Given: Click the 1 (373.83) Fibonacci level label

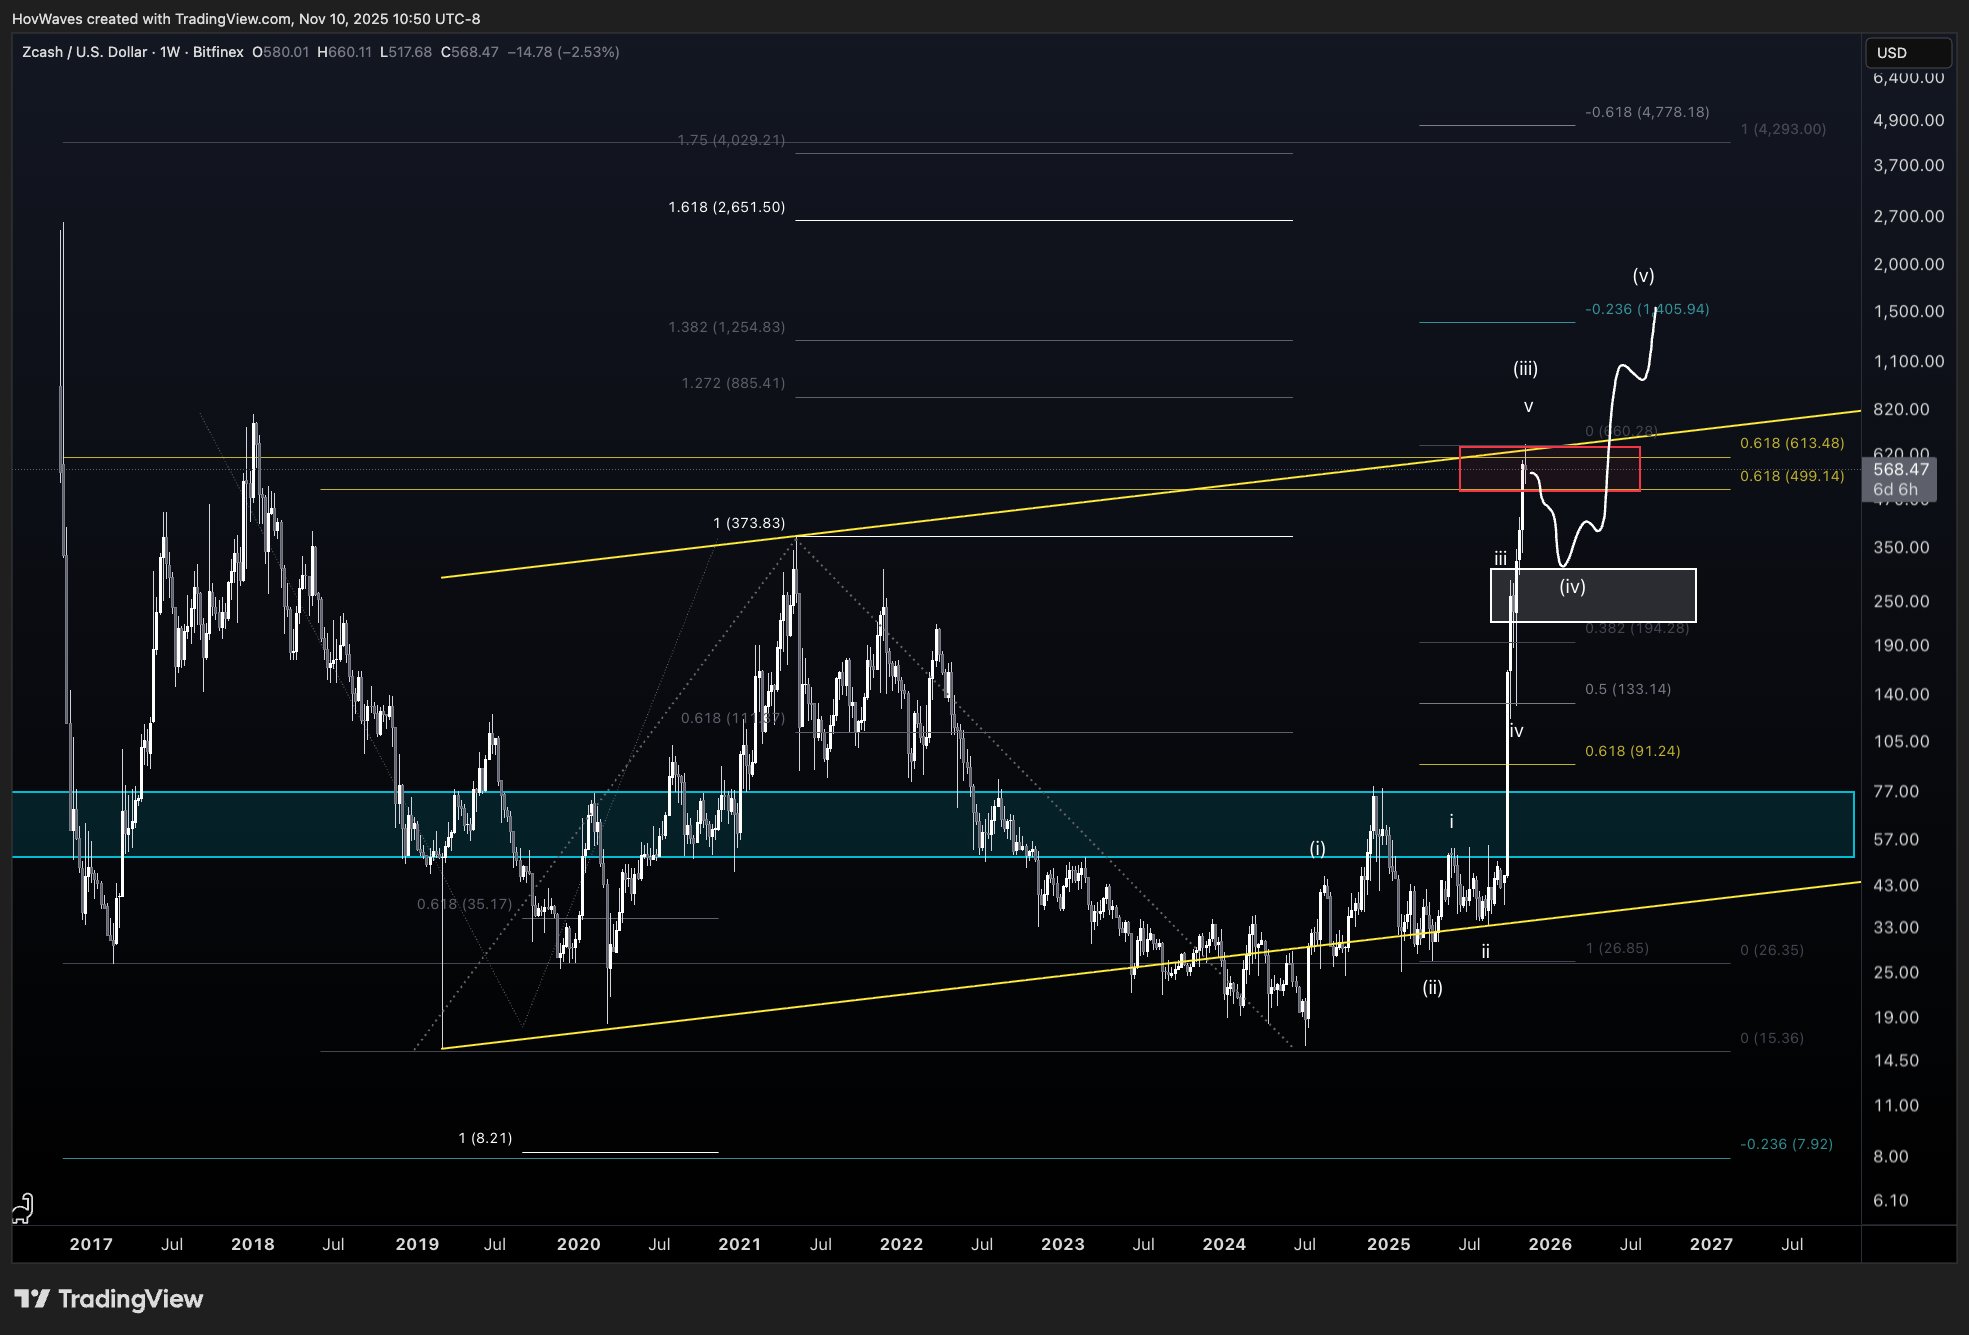Looking at the screenshot, I should [x=749, y=523].
